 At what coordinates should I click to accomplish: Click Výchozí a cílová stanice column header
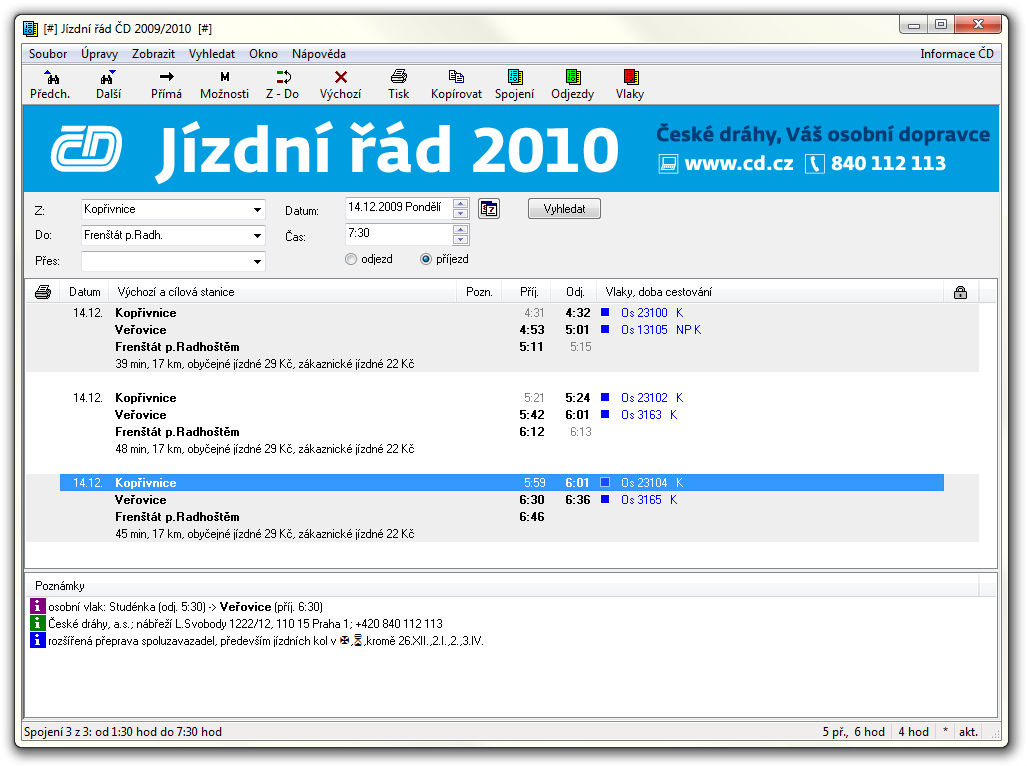click(x=283, y=292)
